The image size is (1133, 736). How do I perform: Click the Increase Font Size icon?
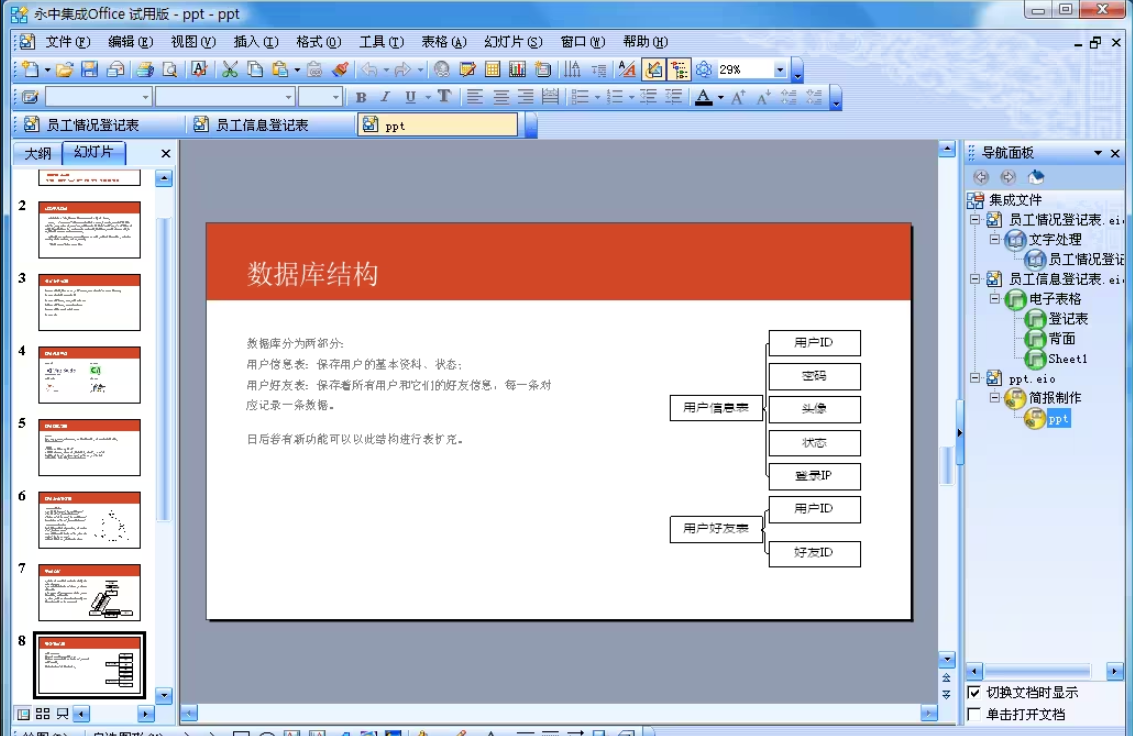(x=738, y=97)
